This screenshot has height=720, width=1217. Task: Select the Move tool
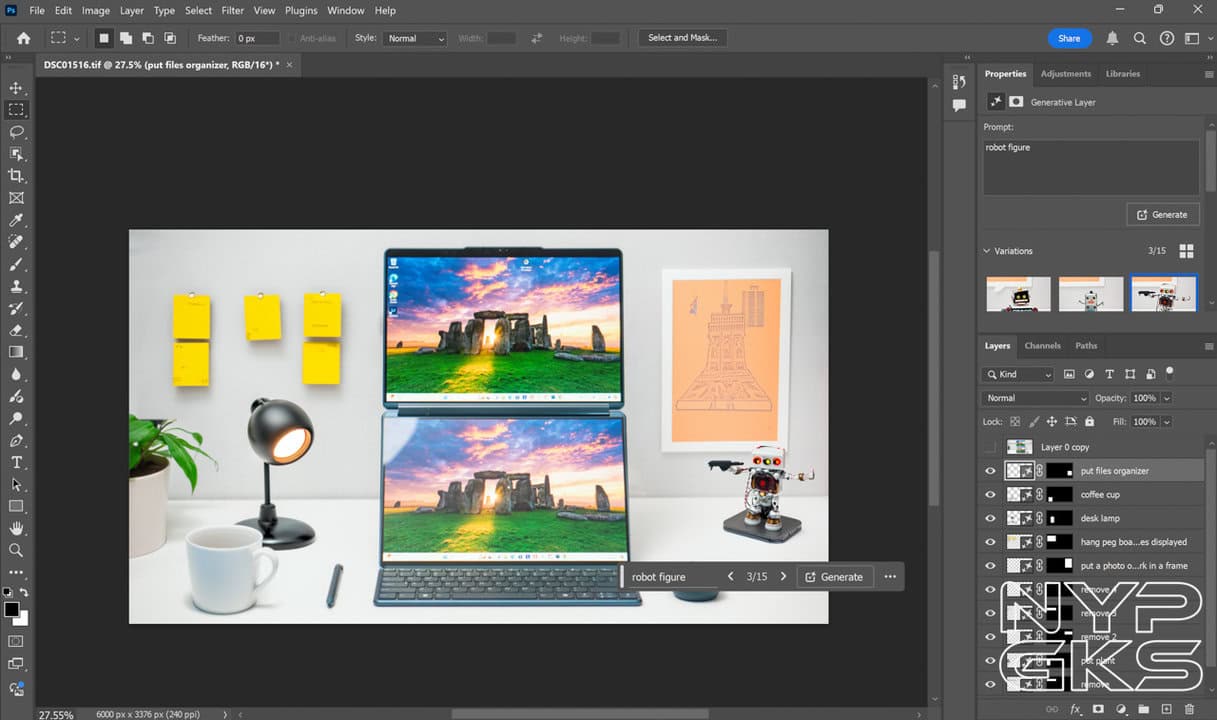pos(16,88)
